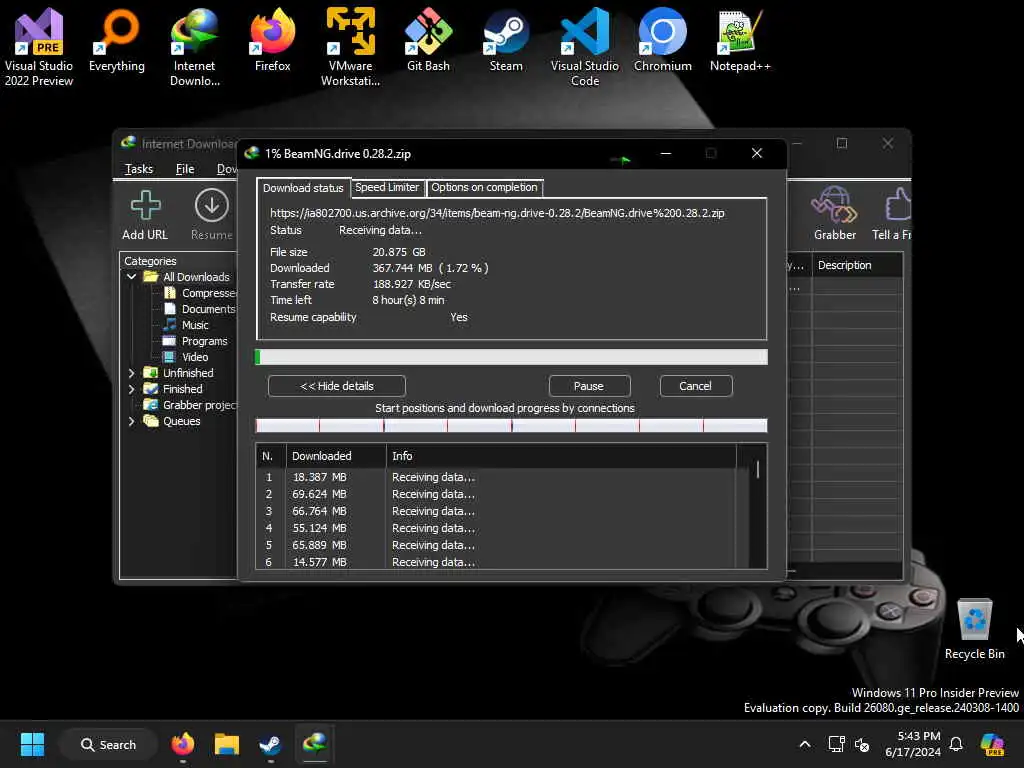Pause the BeamNG.drive download

point(589,386)
